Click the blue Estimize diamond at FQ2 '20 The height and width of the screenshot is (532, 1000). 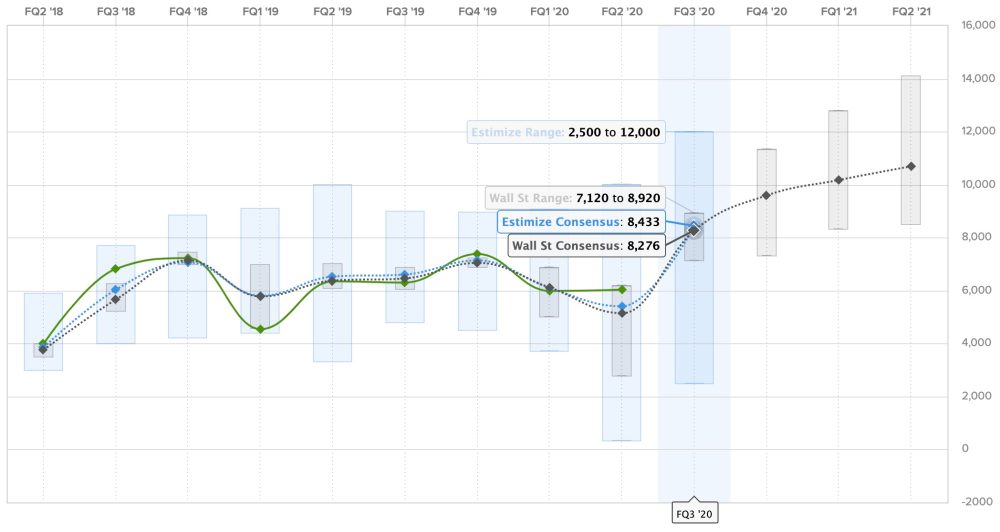[621, 306]
